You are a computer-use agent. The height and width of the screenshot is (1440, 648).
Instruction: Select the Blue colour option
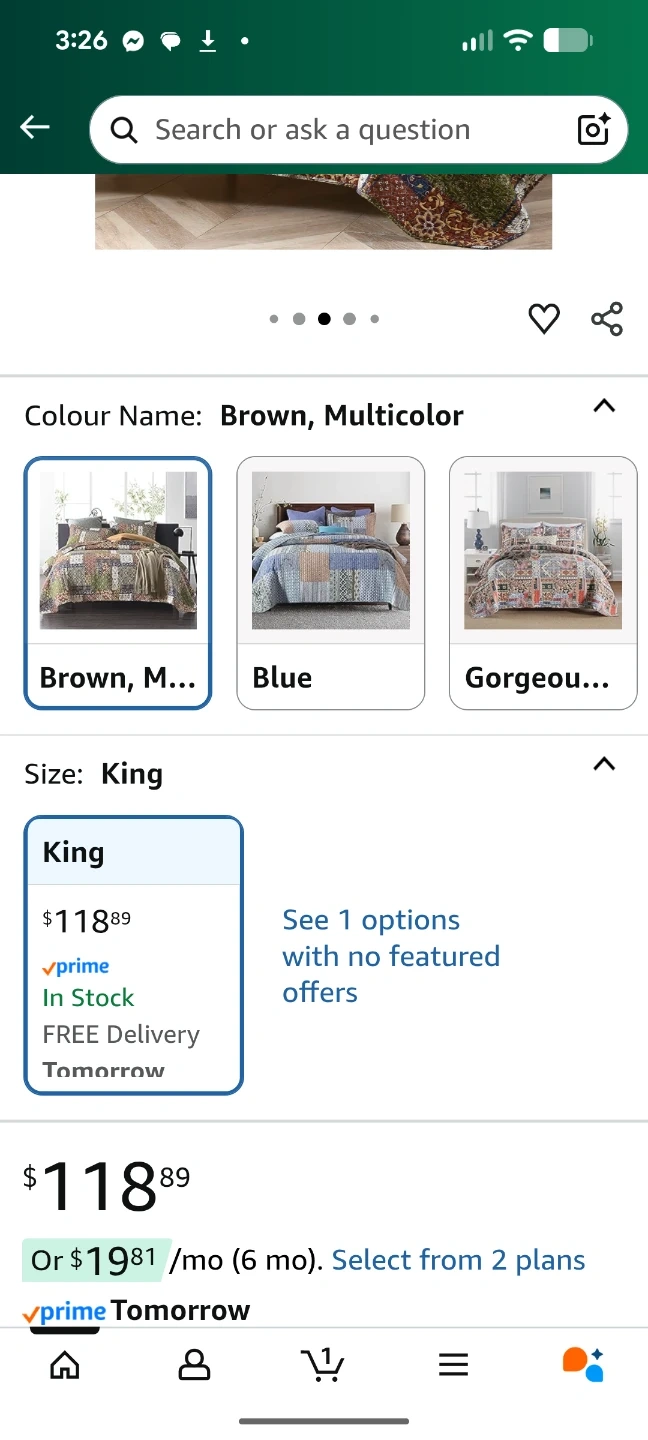(331, 583)
